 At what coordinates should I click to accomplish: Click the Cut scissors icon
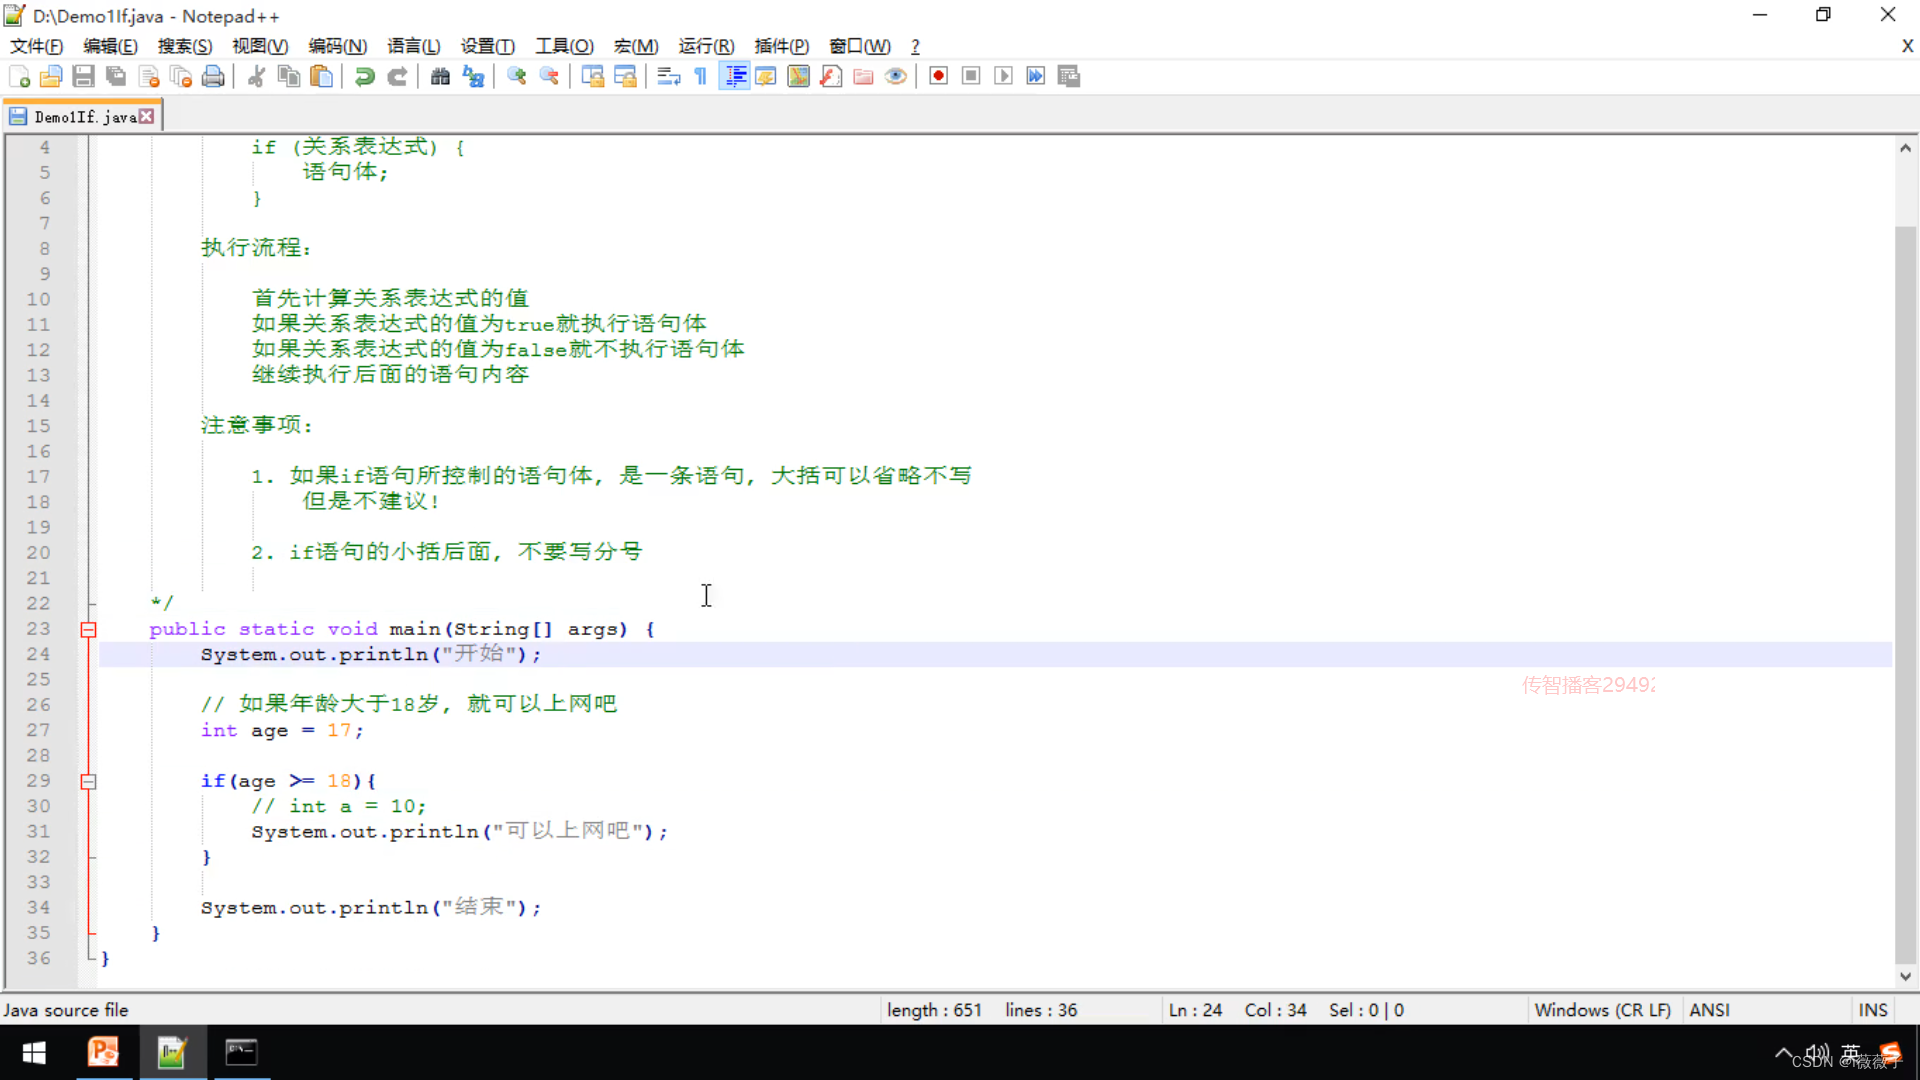click(x=256, y=76)
